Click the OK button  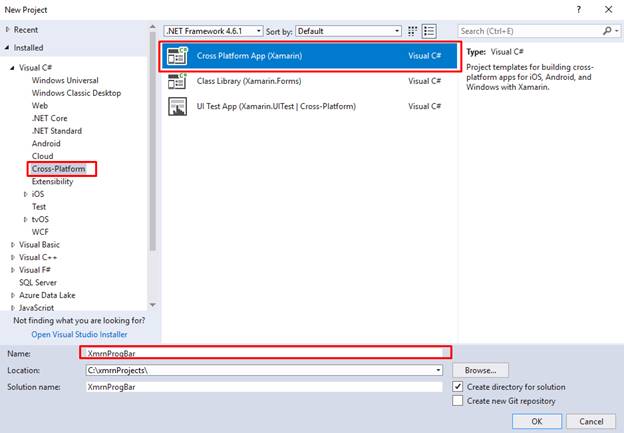(x=536, y=421)
